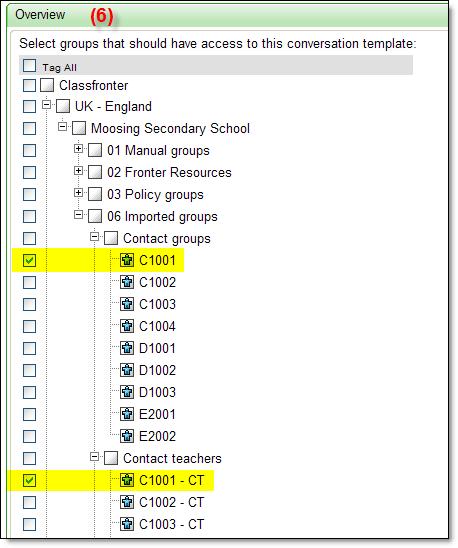The height and width of the screenshot is (548, 458).
Task: Click the E2001 group label
Action: tap(157, 414)
